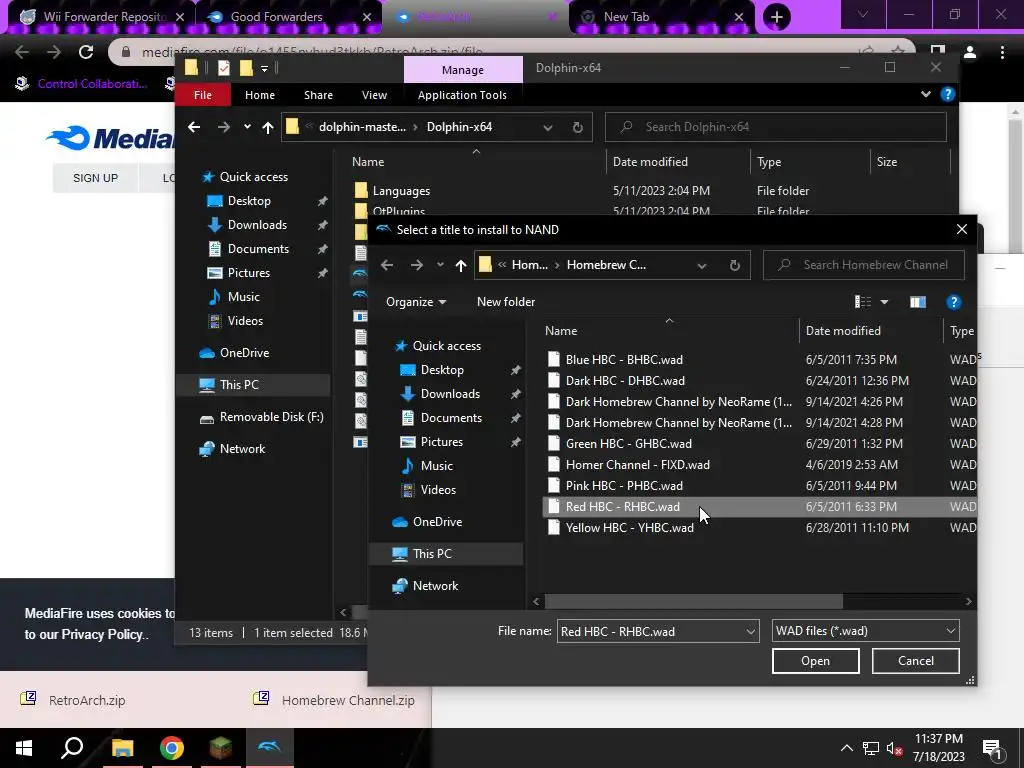Refresh the Dolphin-x64 Explorer folder
1024x768 pixels.
[x=577, y=127]
